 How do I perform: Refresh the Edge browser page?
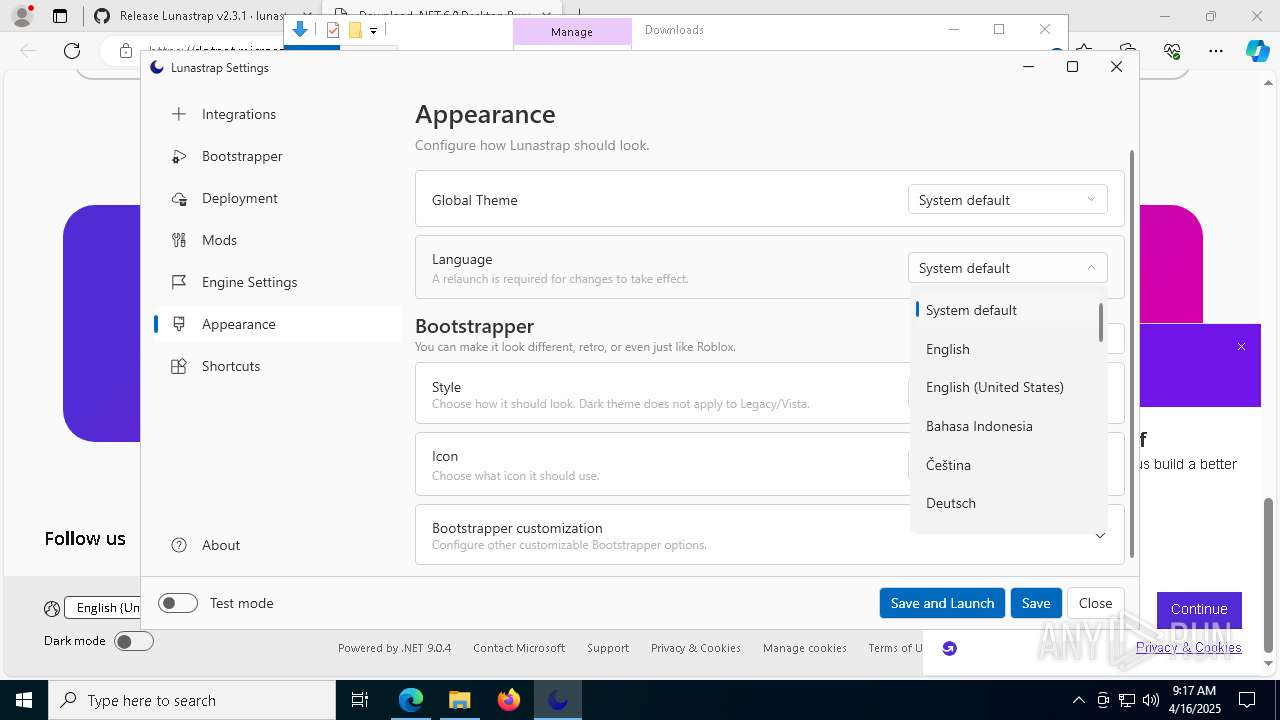[72, 50]
